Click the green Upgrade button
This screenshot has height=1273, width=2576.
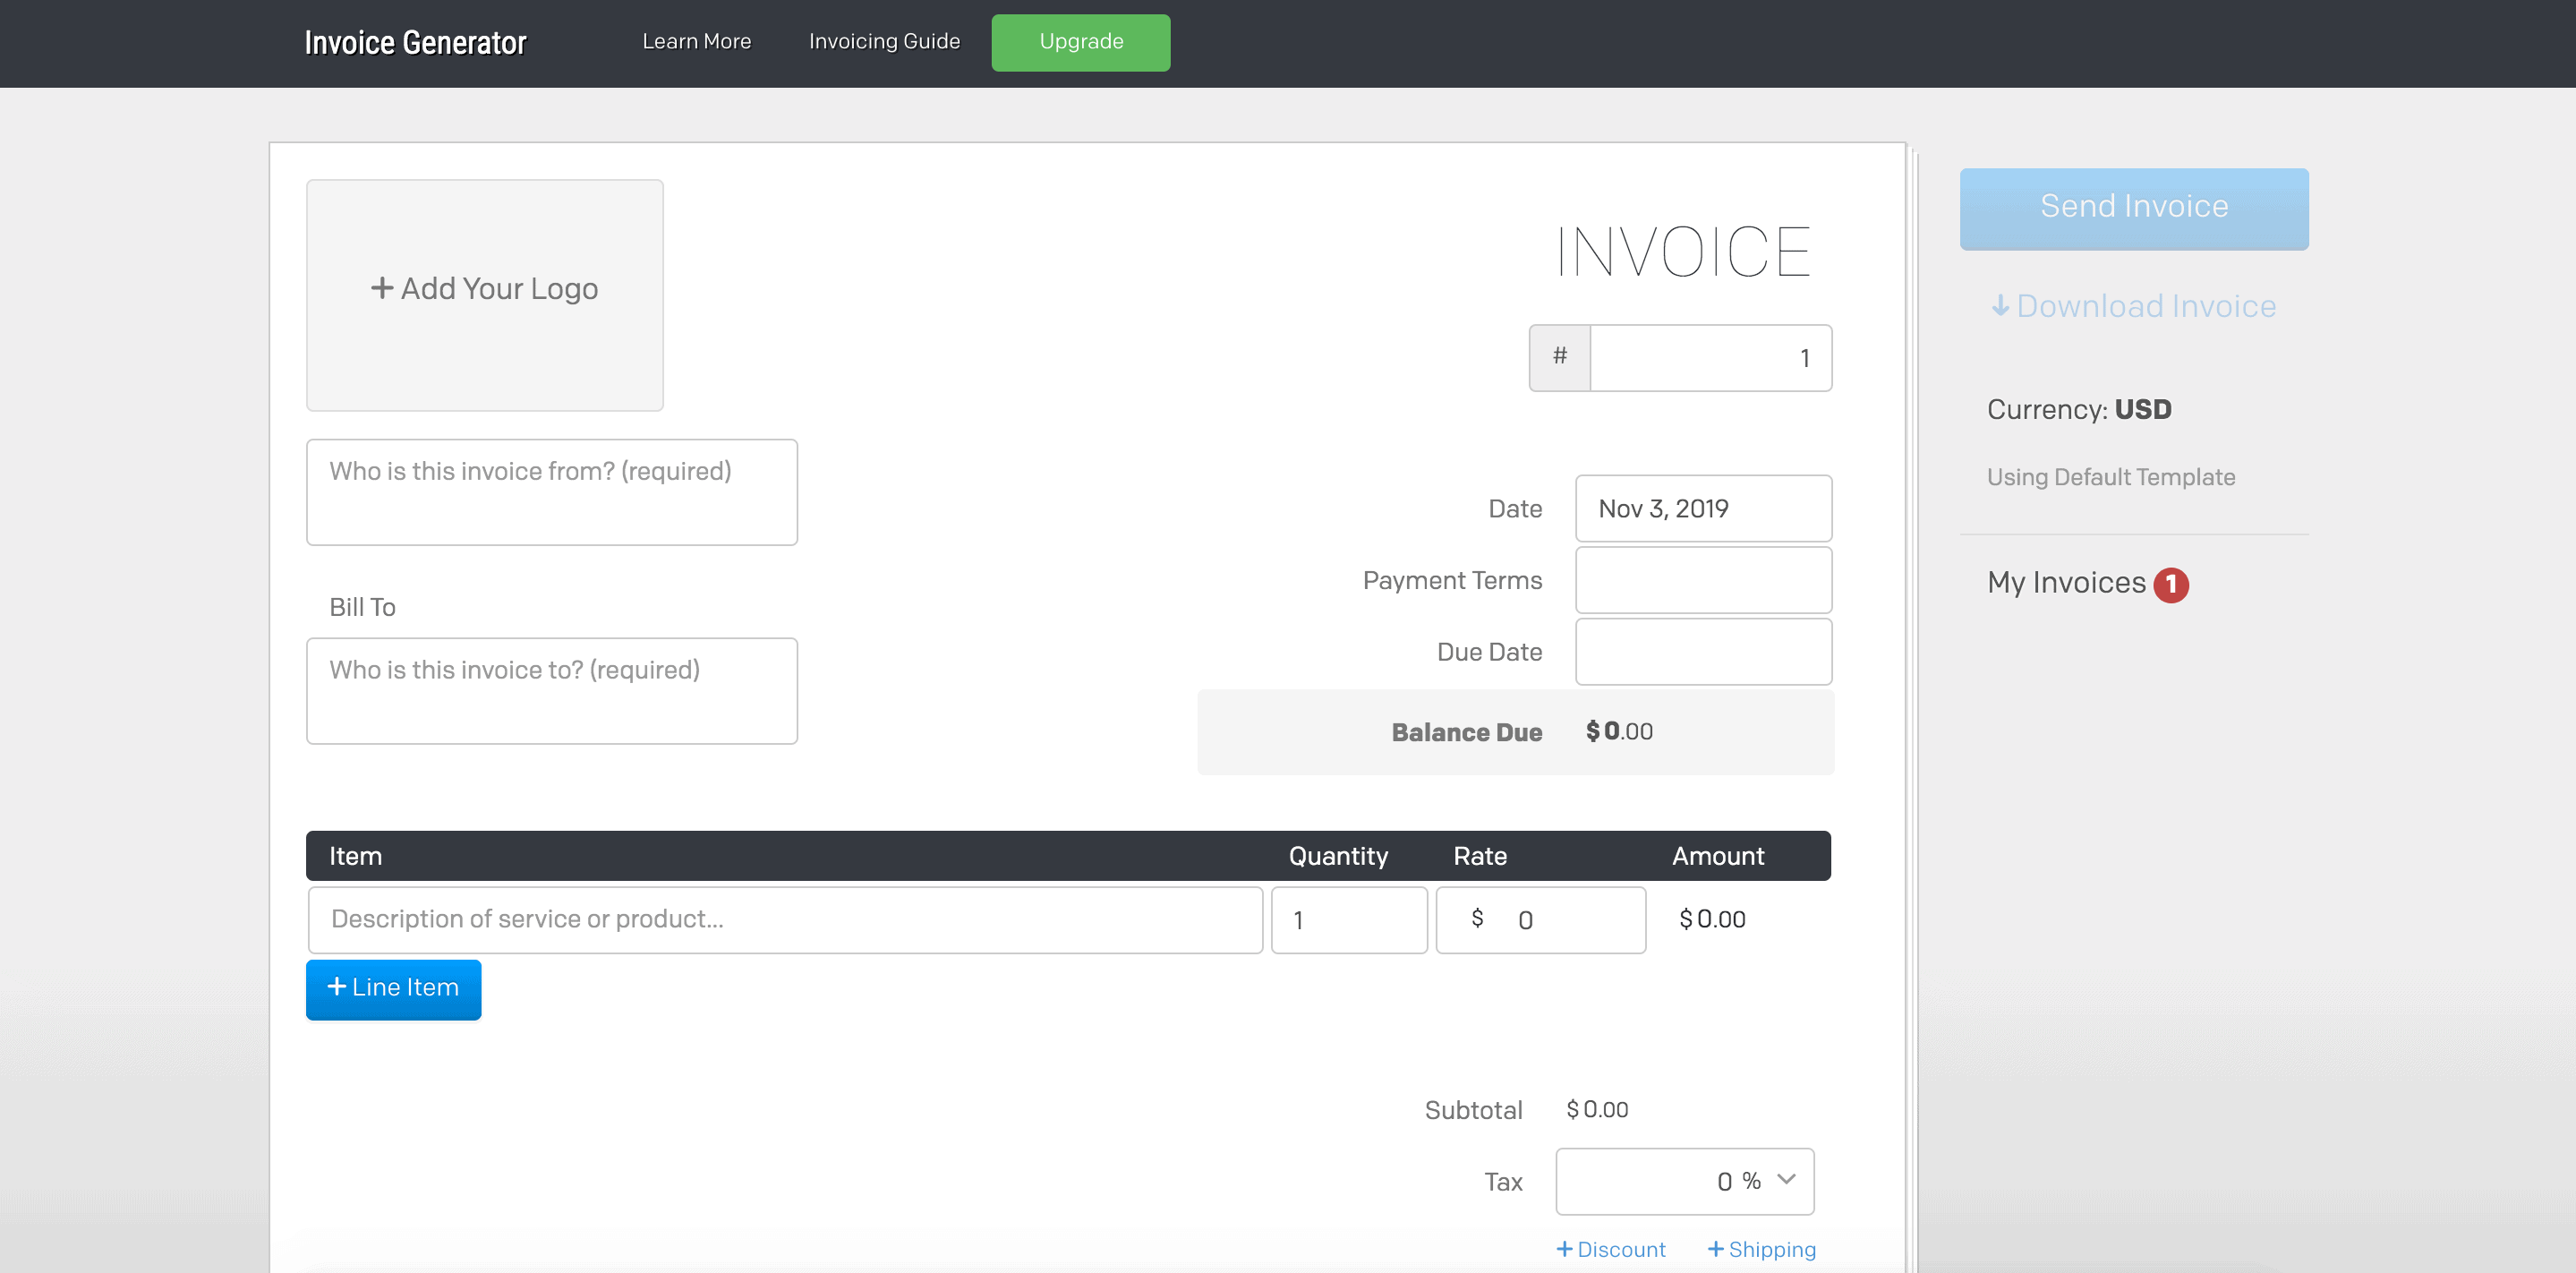(x=1080, y=42)
